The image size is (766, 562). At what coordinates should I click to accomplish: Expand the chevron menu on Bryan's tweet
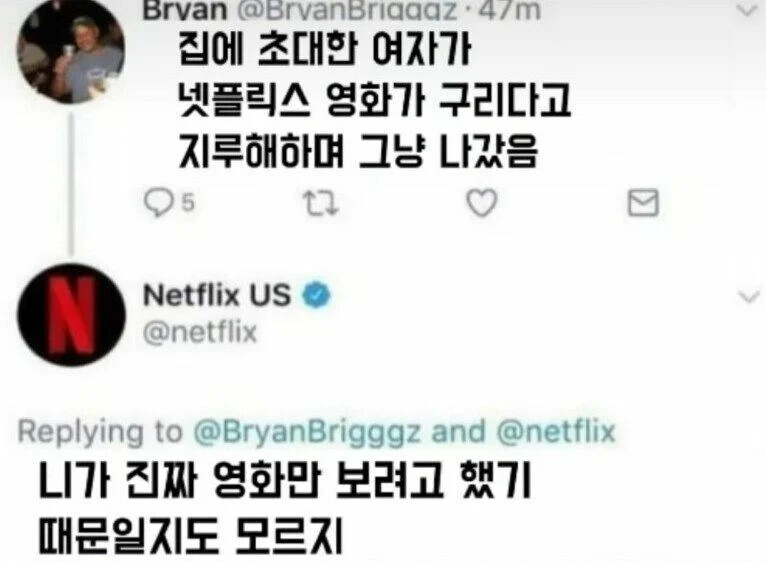(x=747, y=10)
